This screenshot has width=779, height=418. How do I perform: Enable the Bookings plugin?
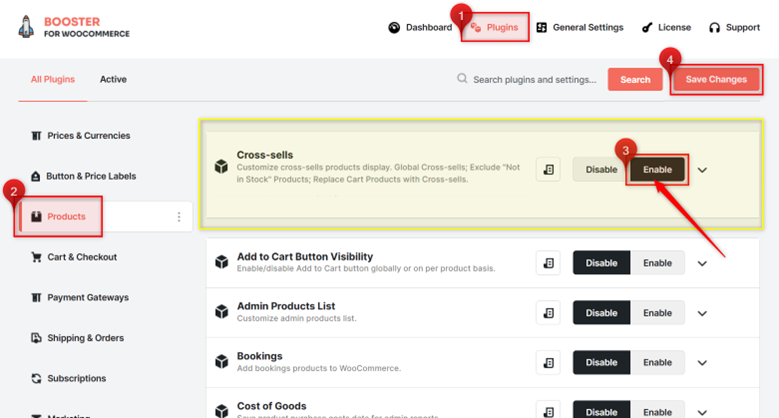pyautogui.click(x=657, y=362)
